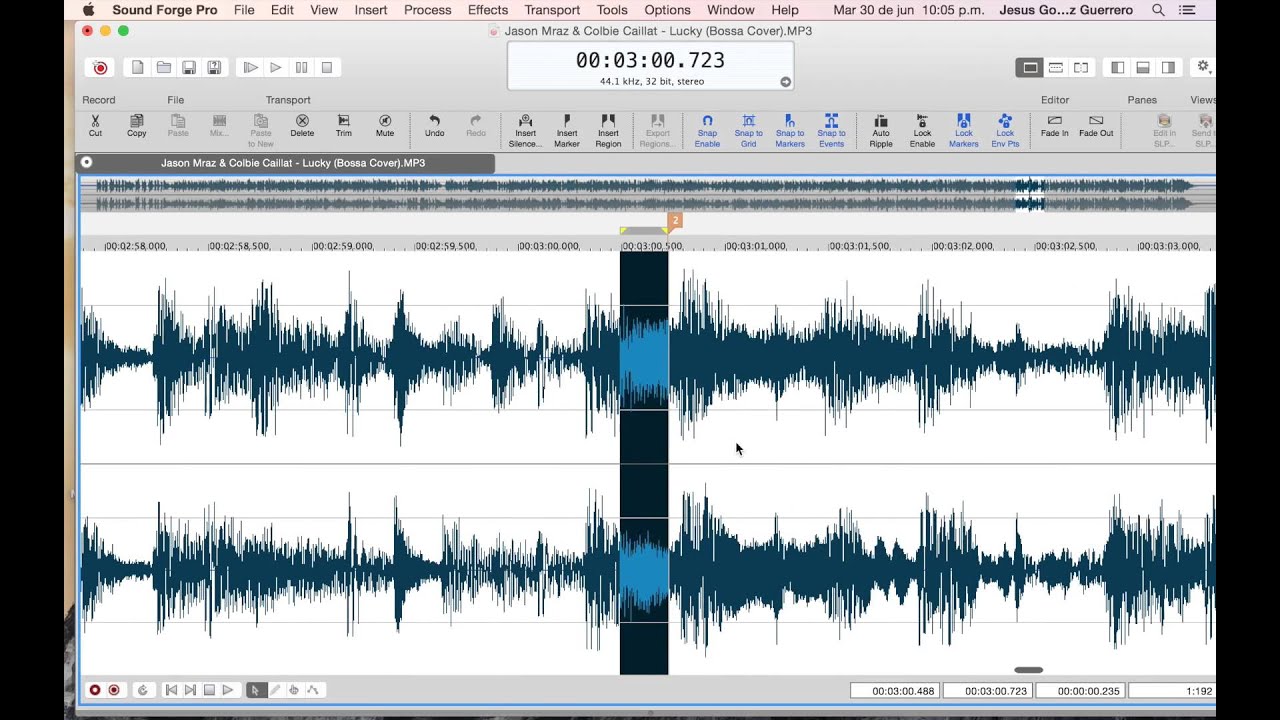The image size is (1280, 720).
Task: Select the Pencil tool
Action: (x=275, y=690)
